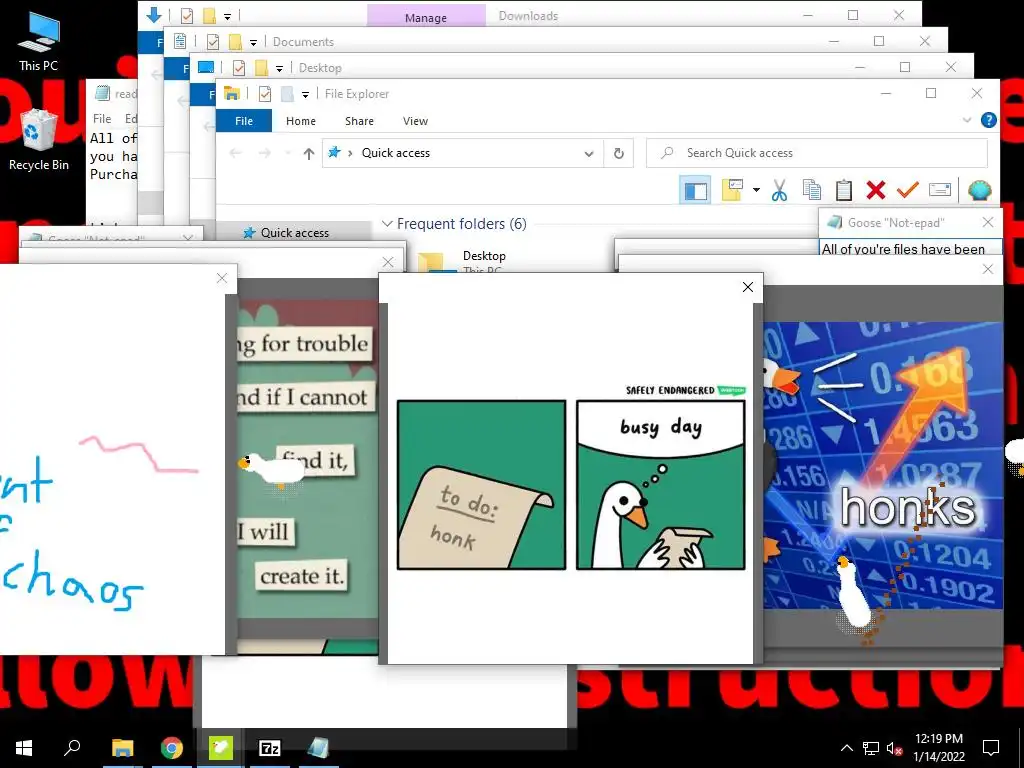Open Customize Quick Access Toolbar in Documents window
This screenshot has width=1024, height=768.
click(x=253, y=42)
